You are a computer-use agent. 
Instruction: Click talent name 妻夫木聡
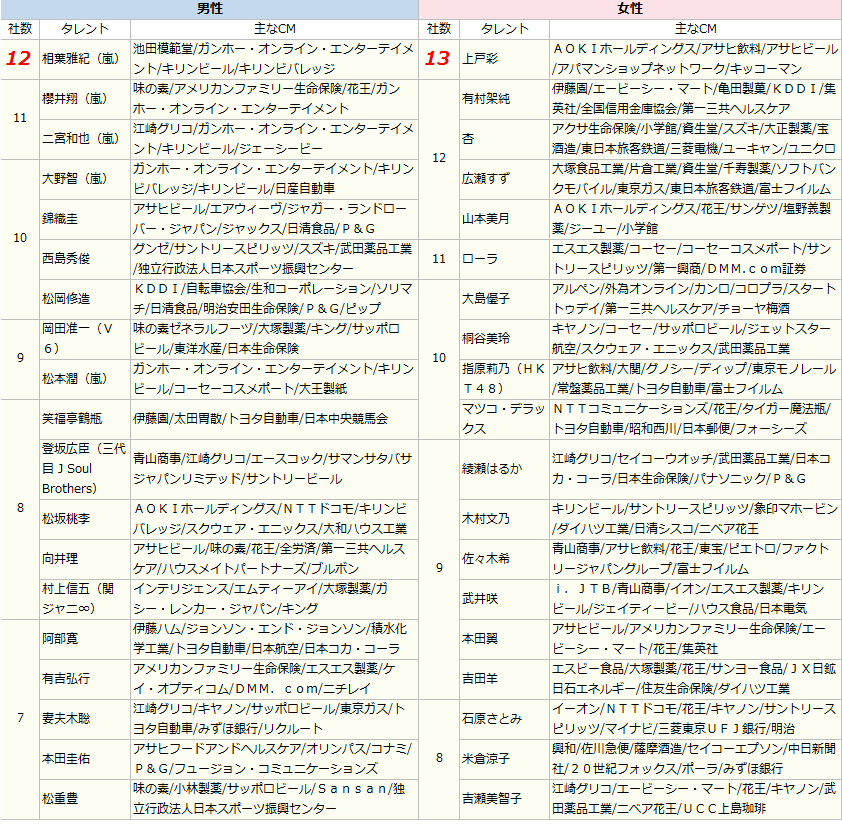point(66,719)
